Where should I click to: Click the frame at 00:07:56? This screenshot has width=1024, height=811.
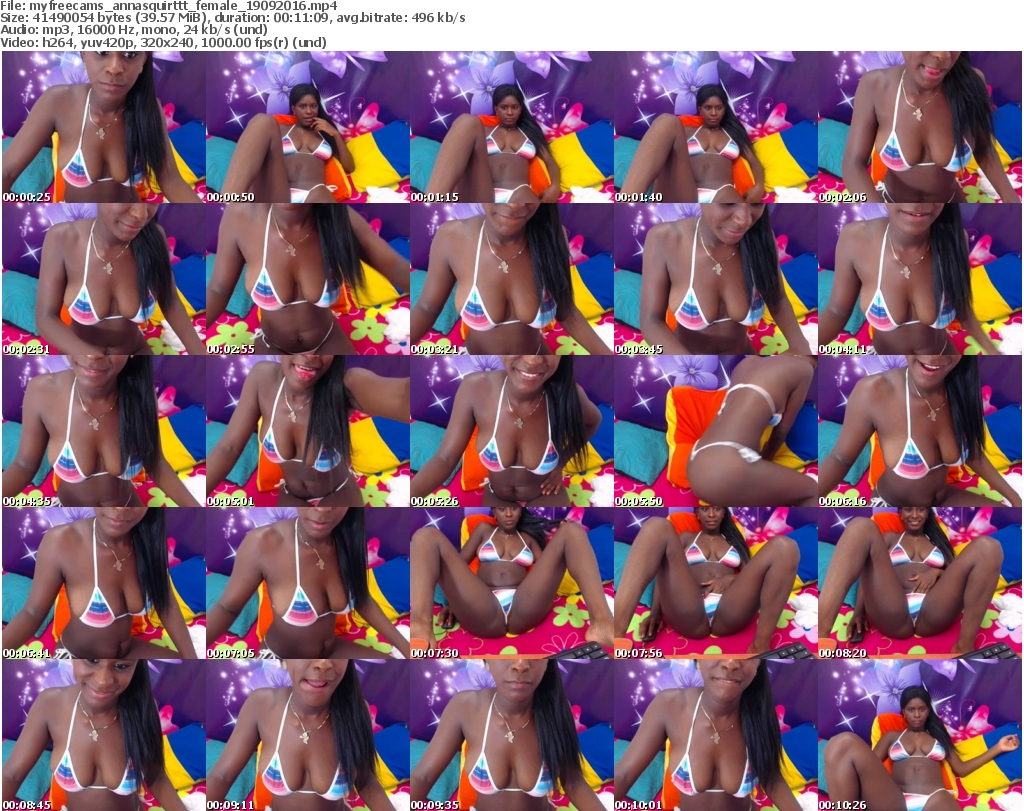(x=715, y=584)
